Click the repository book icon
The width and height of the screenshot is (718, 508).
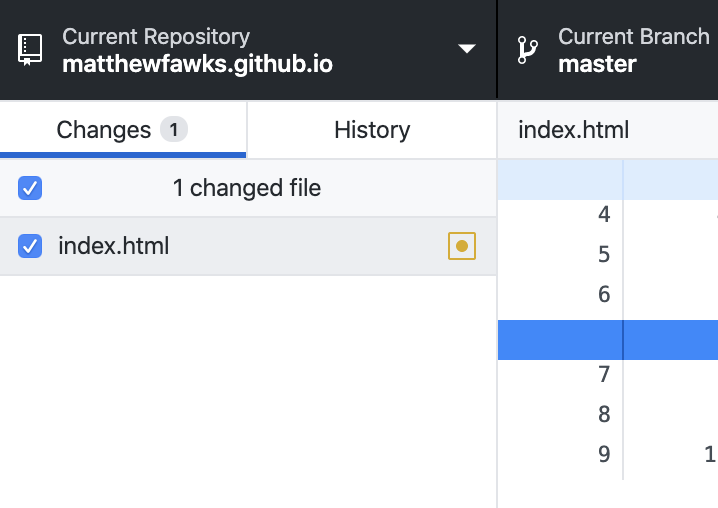(30, 49)
